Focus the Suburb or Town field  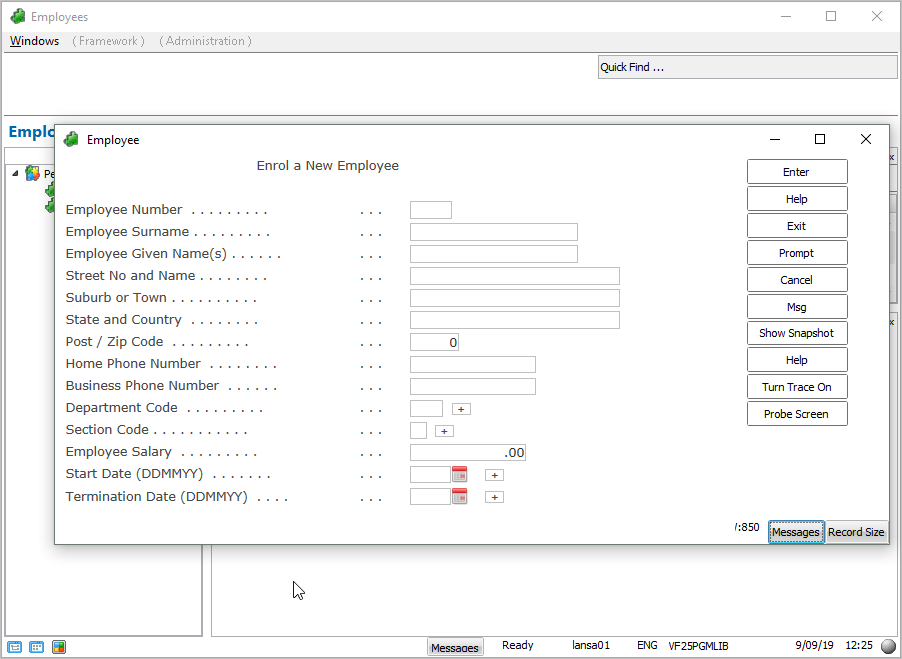point(515,298)
